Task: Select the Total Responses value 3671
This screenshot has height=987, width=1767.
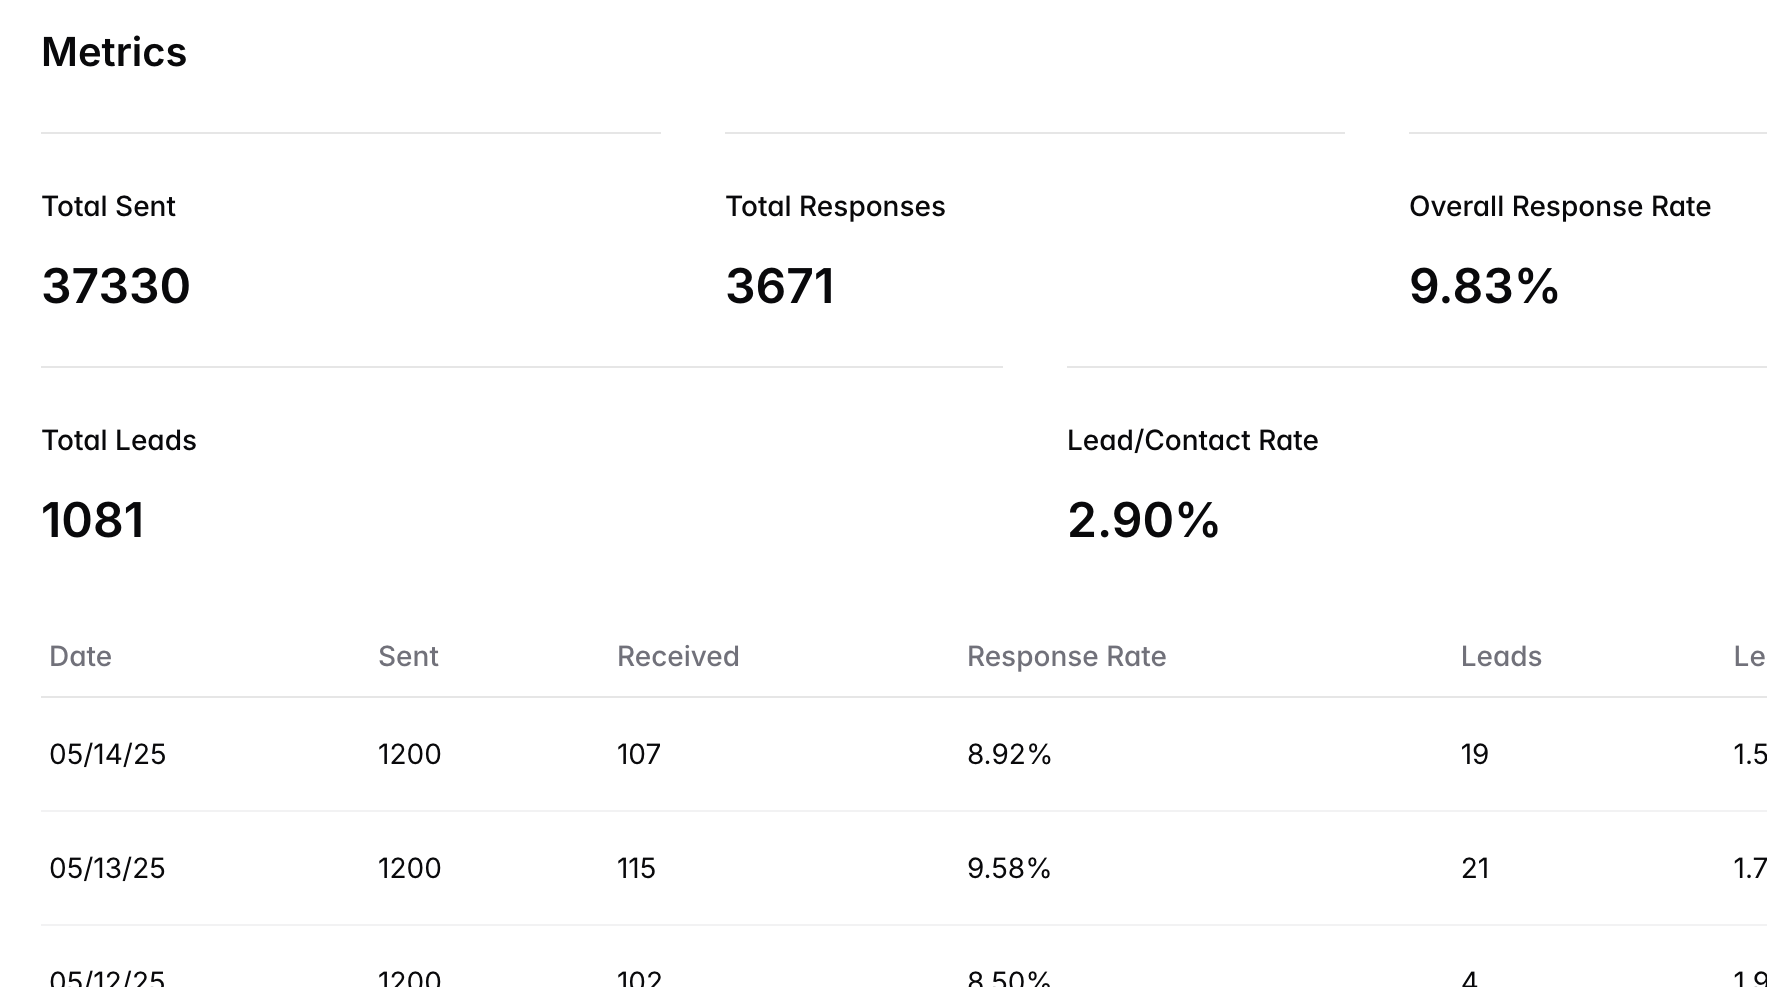Action: coord(780,286)
